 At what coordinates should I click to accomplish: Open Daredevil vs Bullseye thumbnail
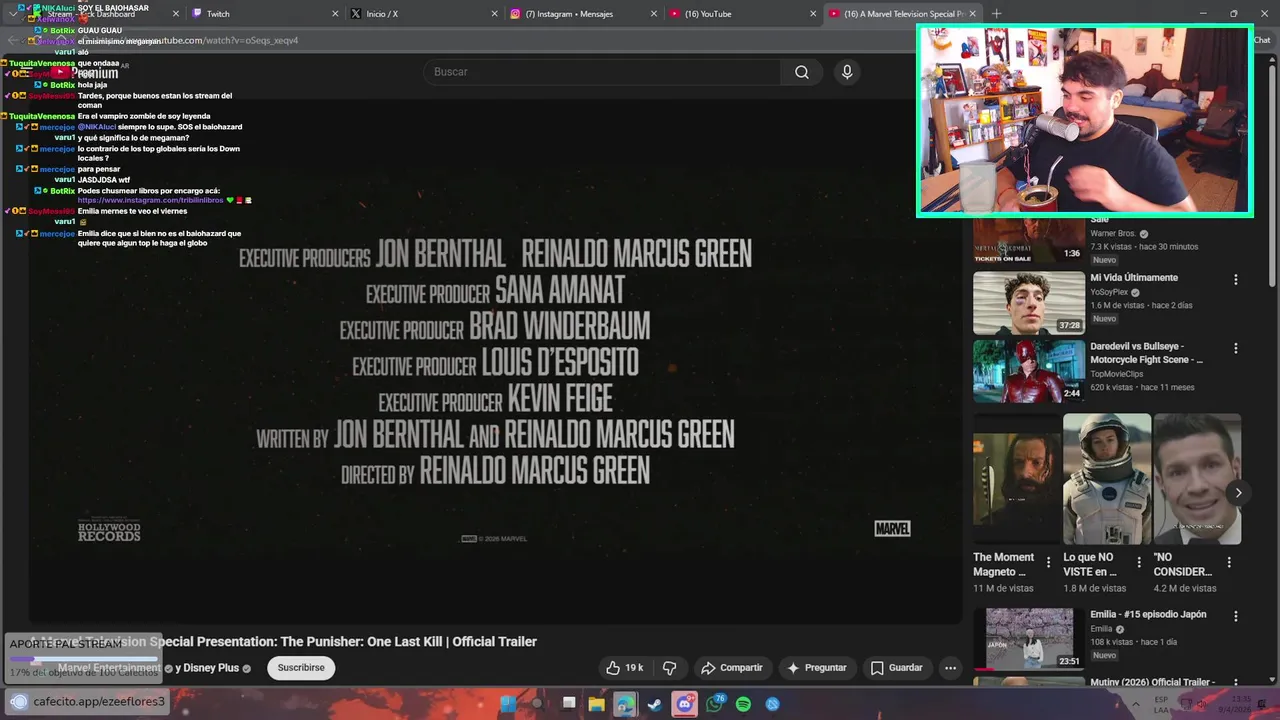[1029, 371]
